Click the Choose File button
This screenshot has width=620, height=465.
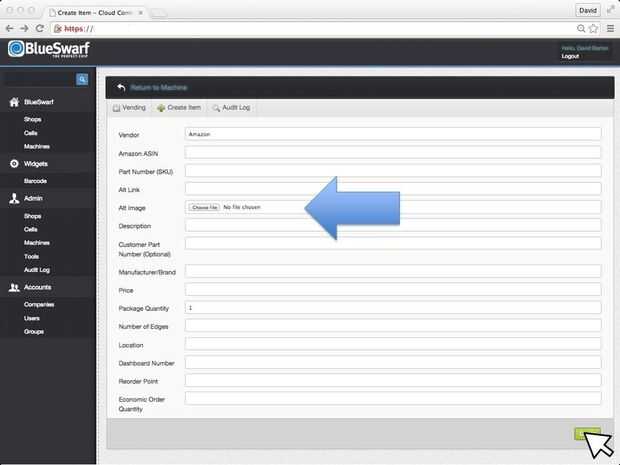point(204,207)
